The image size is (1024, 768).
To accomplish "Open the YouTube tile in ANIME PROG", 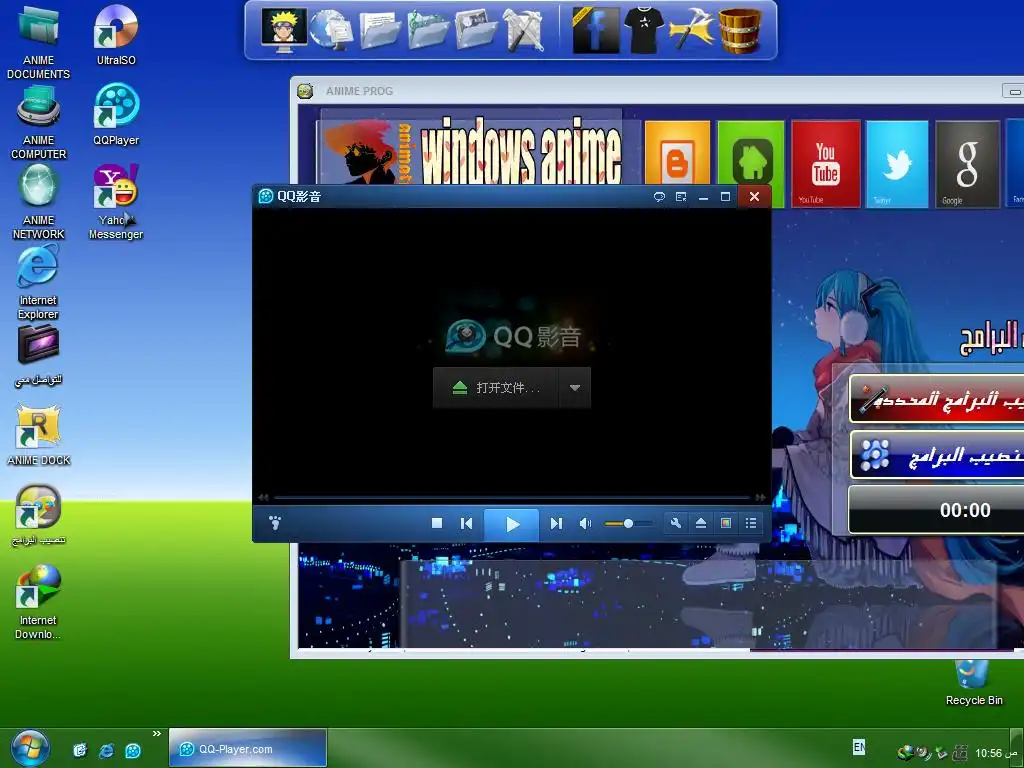I will coord(825,163).
